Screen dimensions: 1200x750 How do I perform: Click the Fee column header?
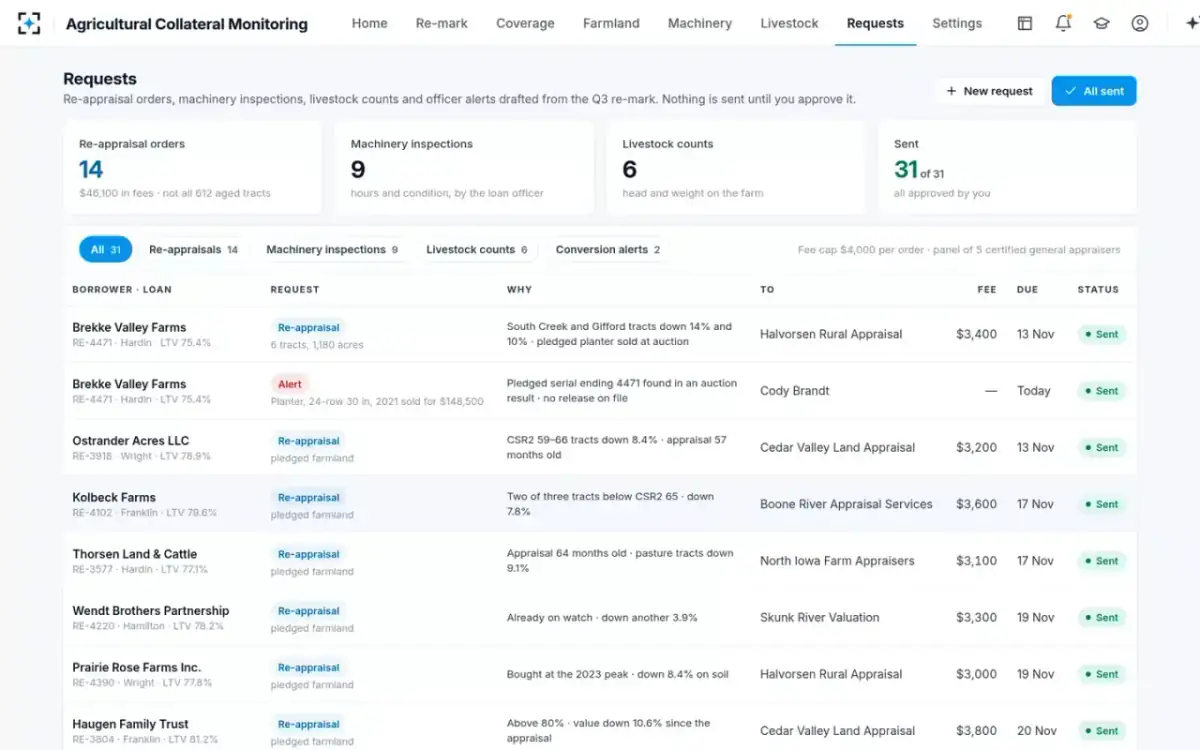point(987,290)
